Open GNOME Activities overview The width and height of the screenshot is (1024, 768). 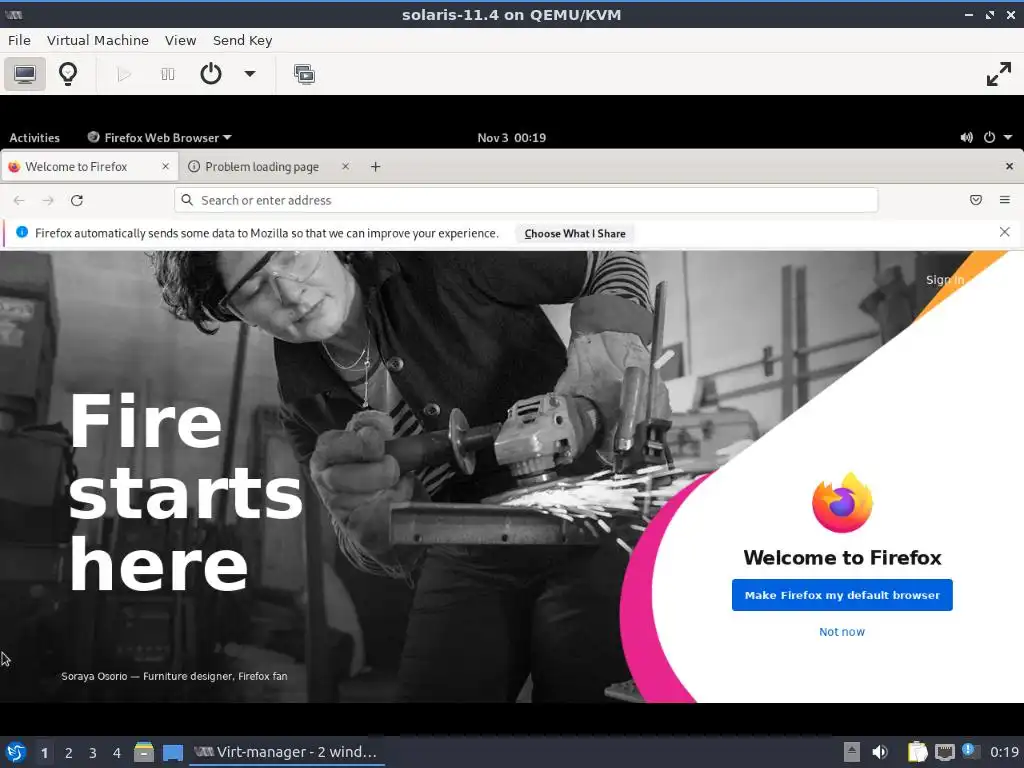(x=34, y=138)
